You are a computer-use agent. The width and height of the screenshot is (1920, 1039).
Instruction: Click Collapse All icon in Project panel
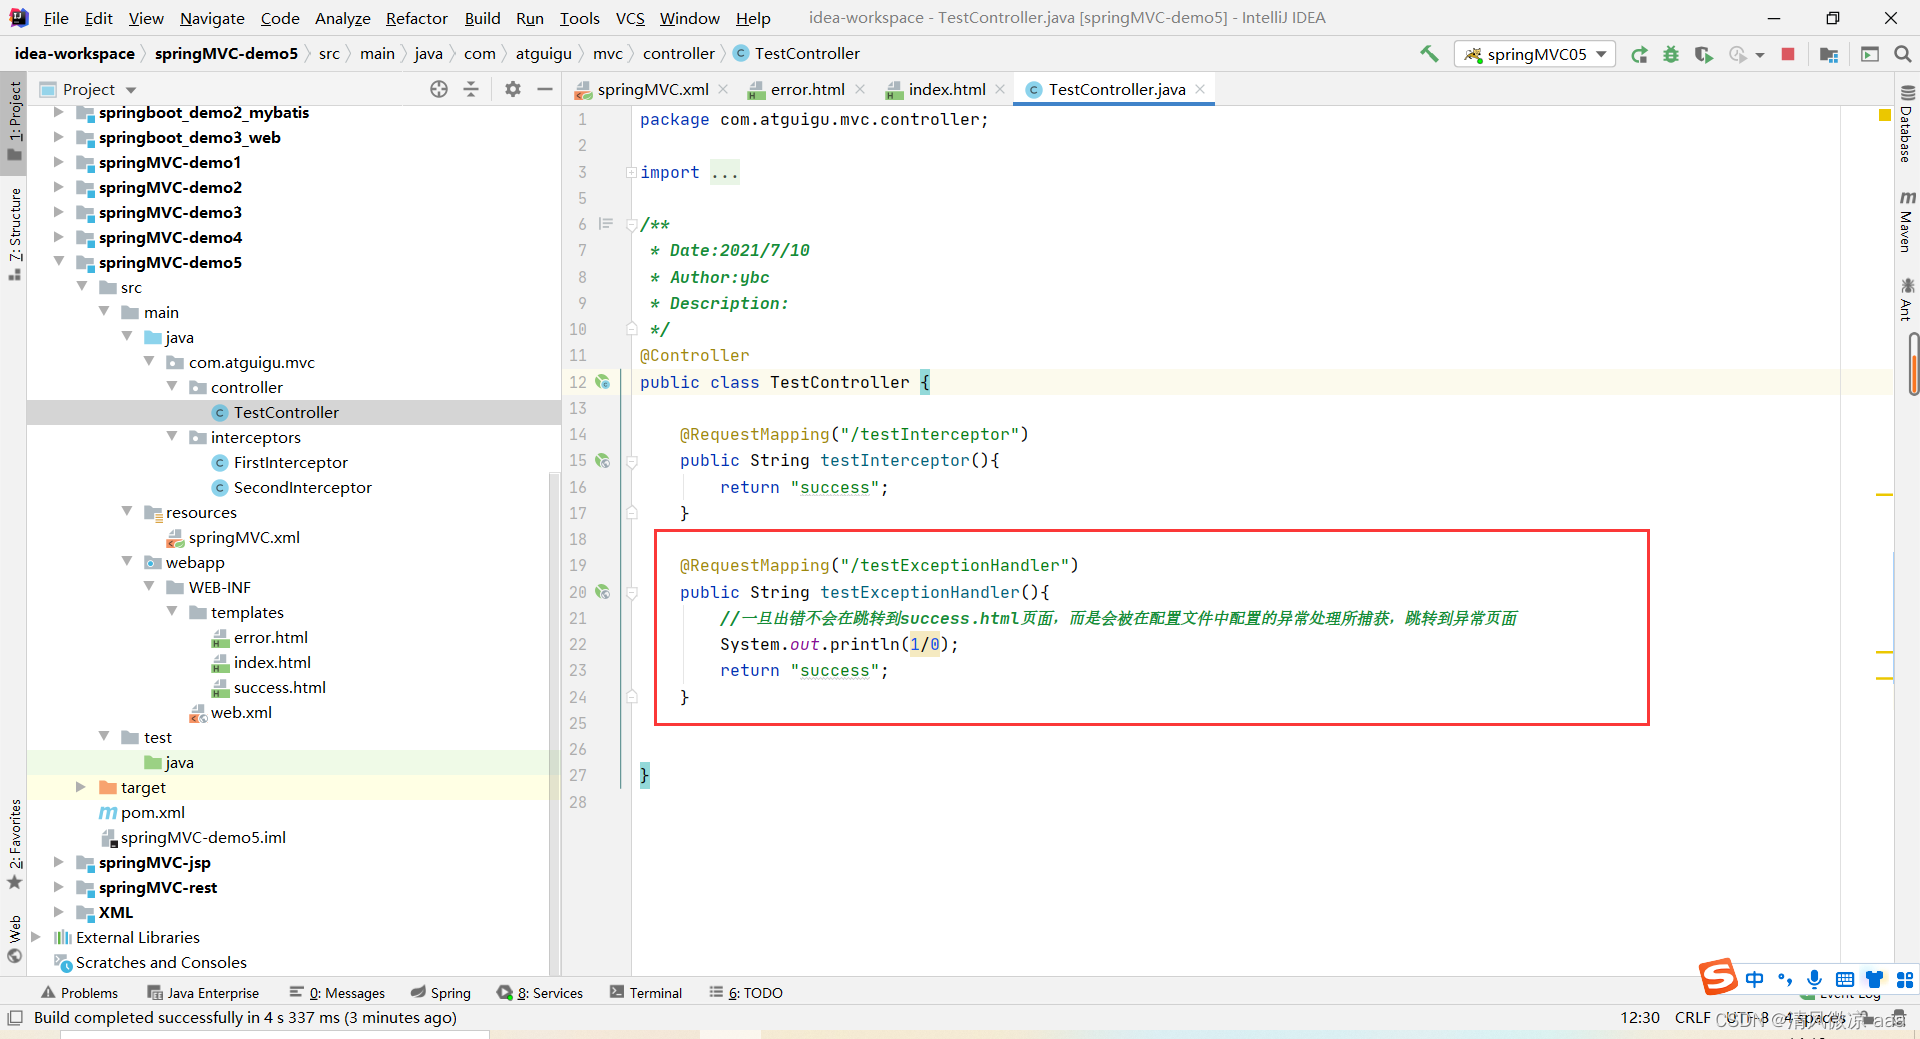(x=471, y=89)
